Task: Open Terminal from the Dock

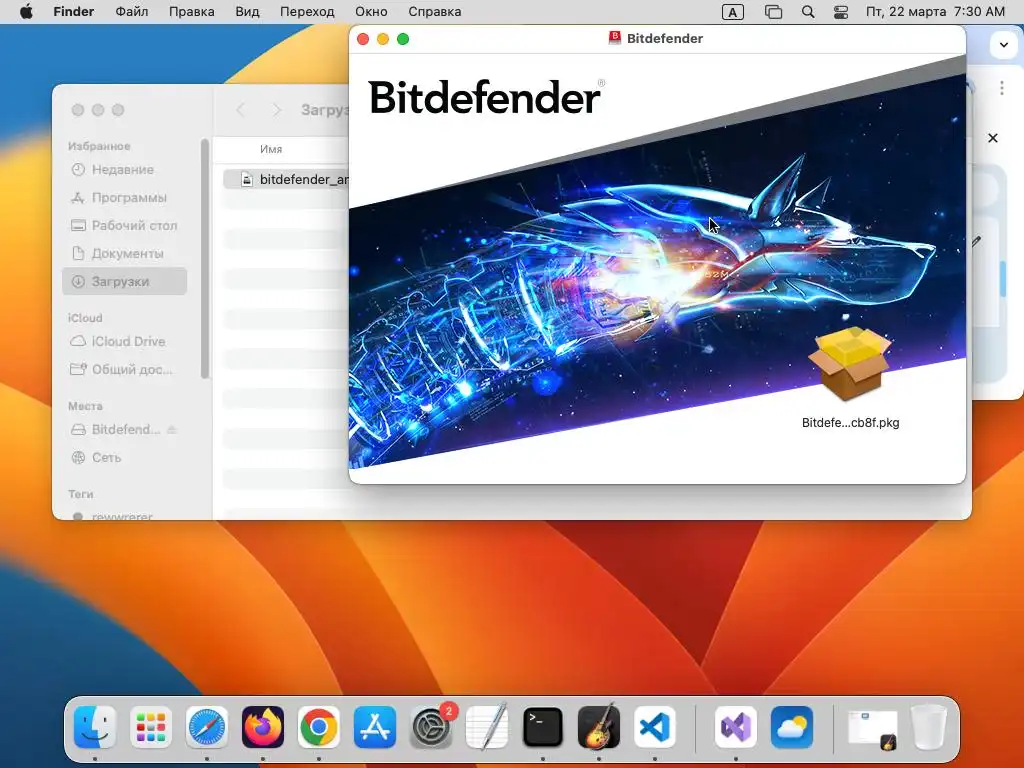Action: [x=543, y=727]
